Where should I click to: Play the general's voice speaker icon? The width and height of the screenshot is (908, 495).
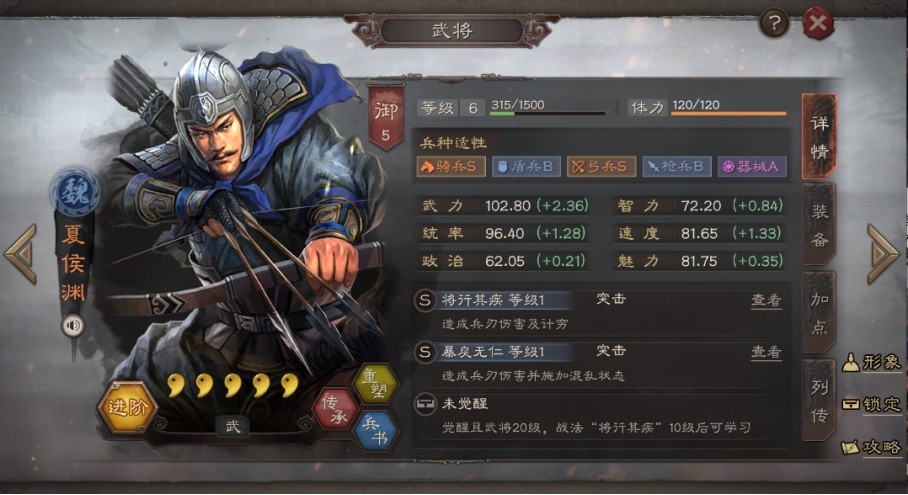(x=73, y=325)
